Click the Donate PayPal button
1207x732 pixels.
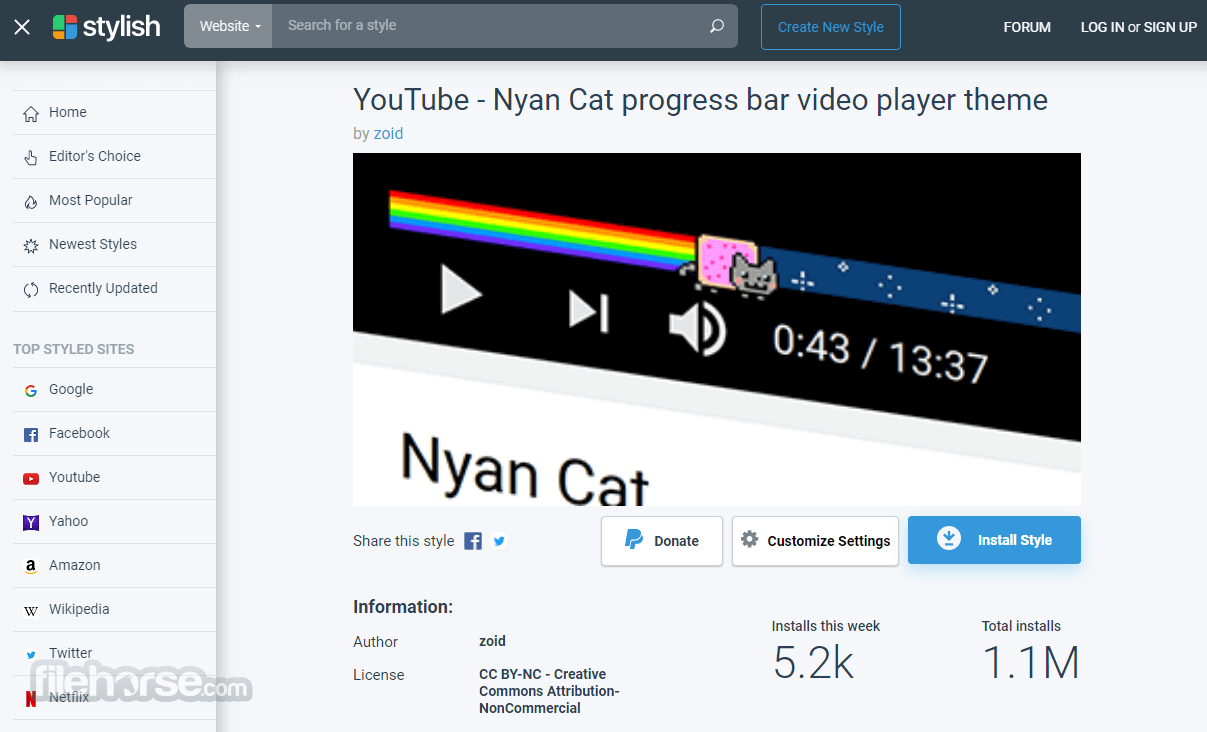[x=662, y=541]
